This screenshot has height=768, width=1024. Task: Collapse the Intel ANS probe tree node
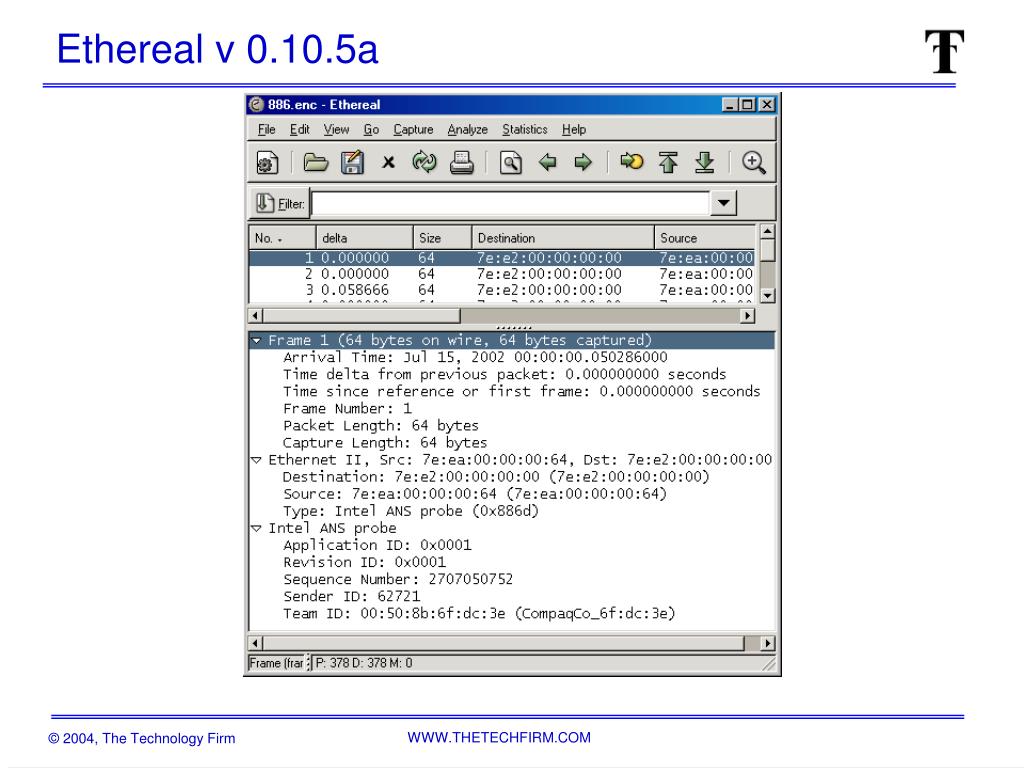257,528
